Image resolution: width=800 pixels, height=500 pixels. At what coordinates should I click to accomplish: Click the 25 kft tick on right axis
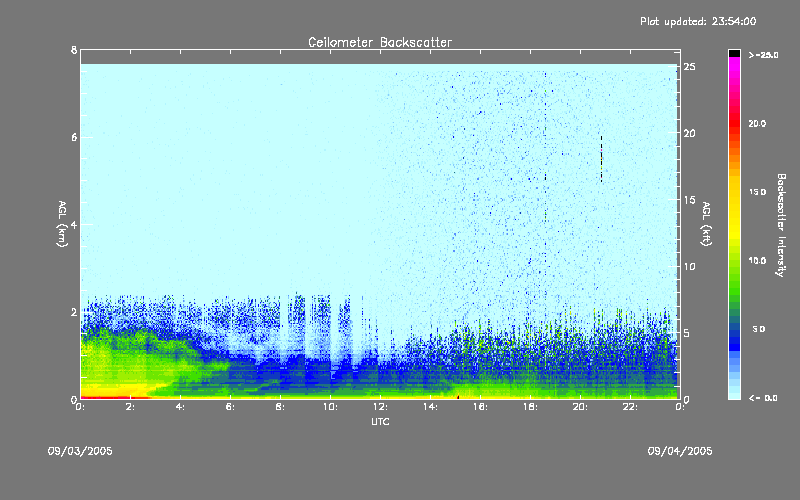689,67
